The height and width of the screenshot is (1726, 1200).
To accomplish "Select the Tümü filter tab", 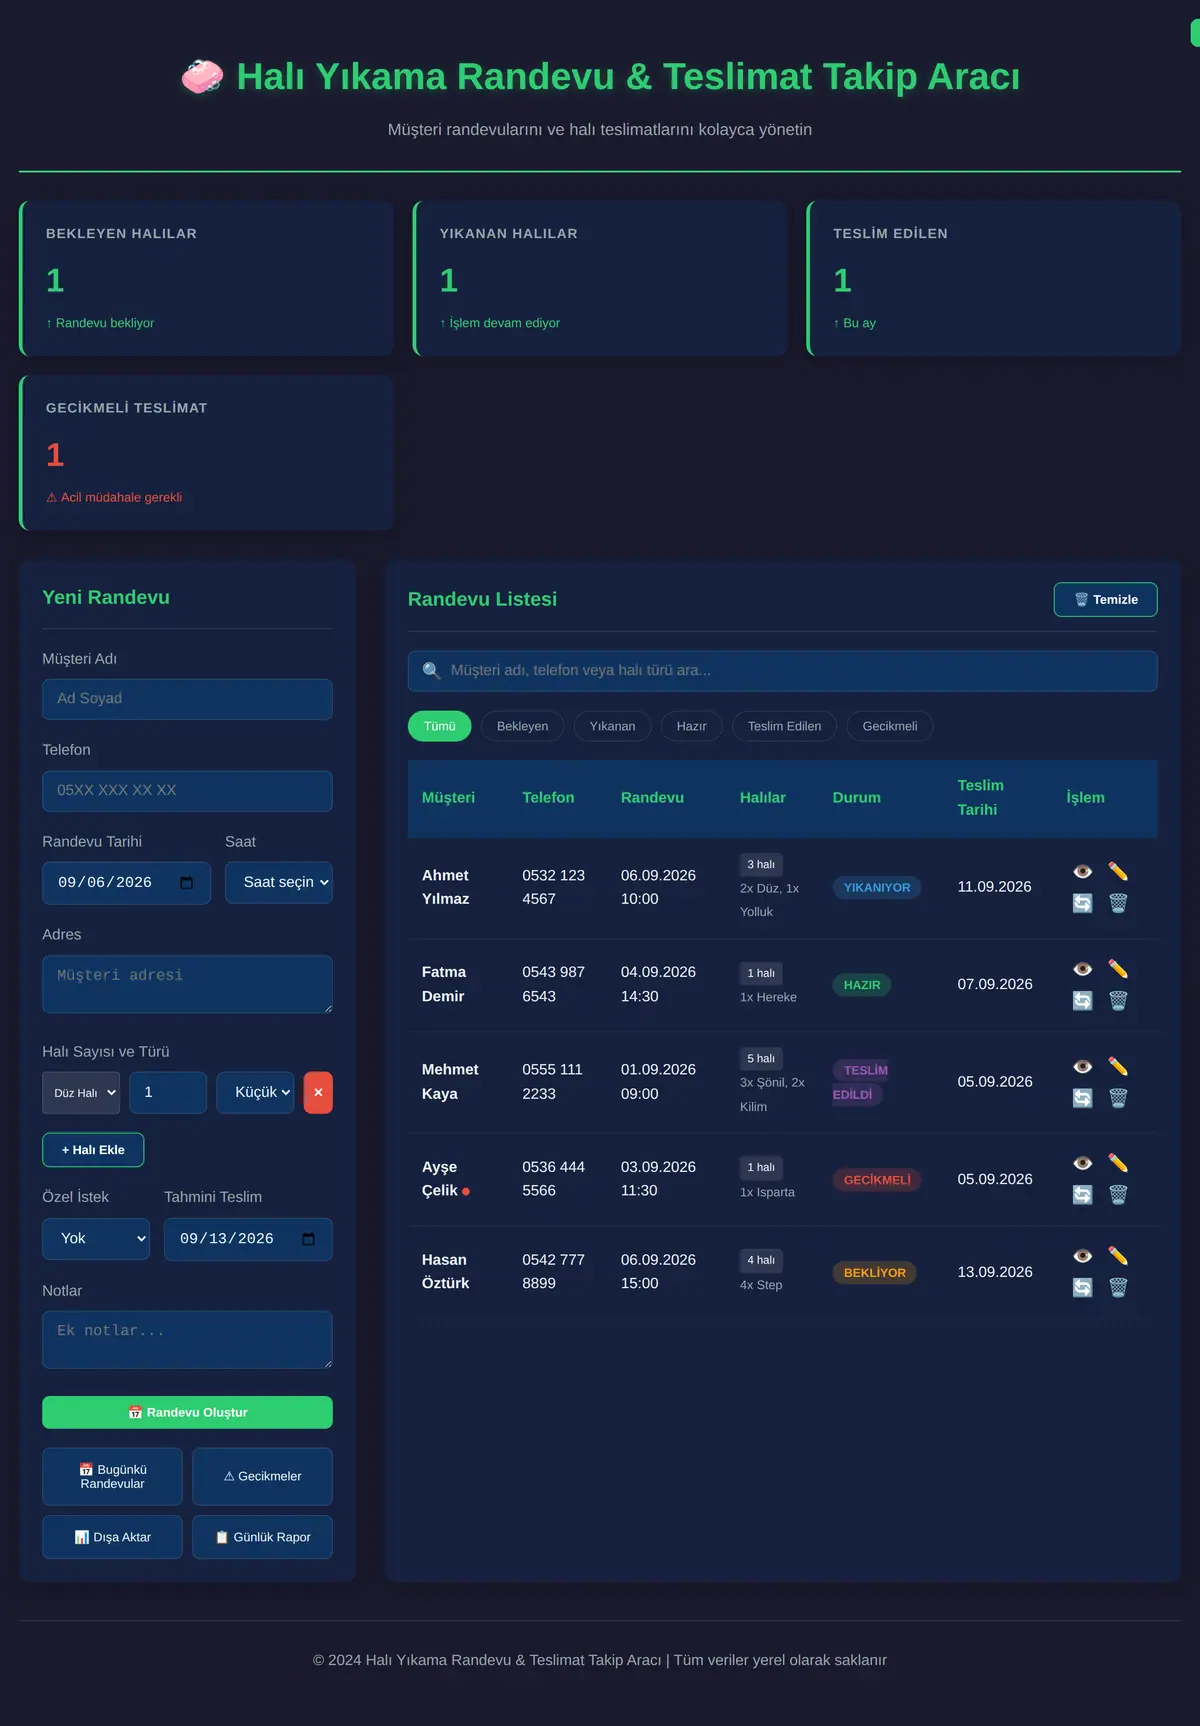I will [x=440, y=726].
